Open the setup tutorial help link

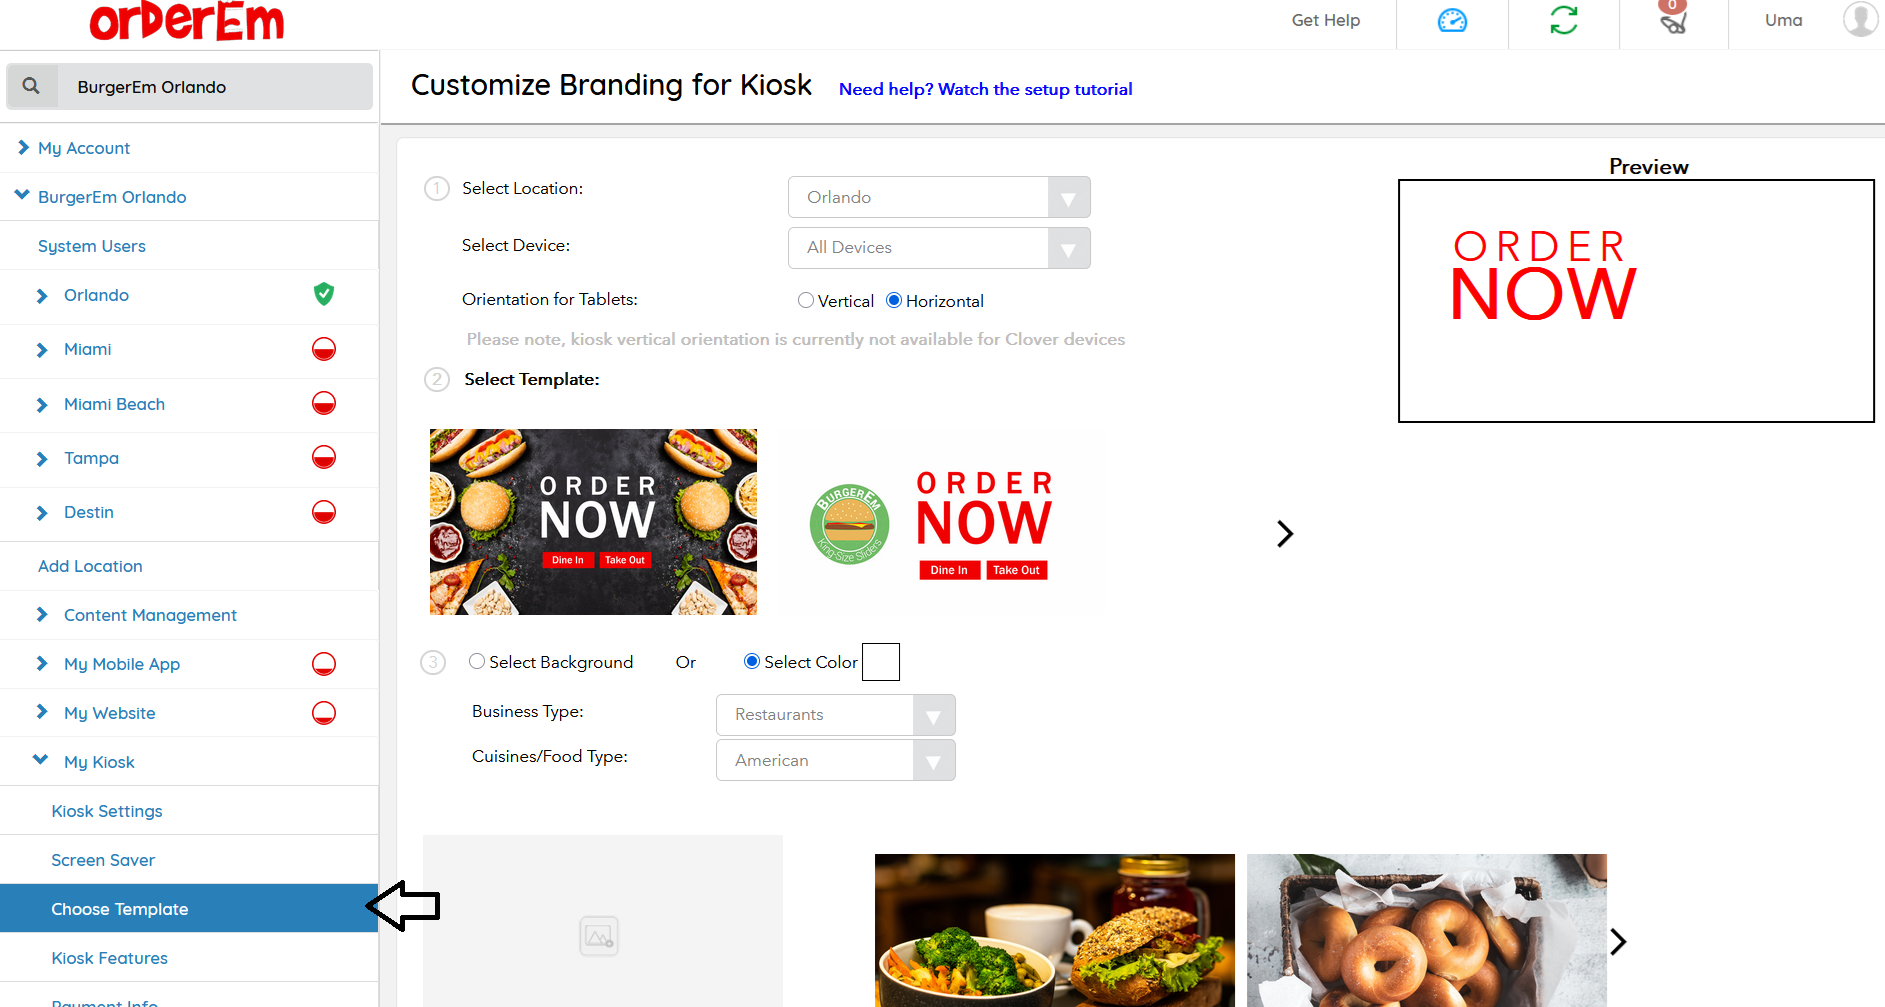click(x=985, y=89)
